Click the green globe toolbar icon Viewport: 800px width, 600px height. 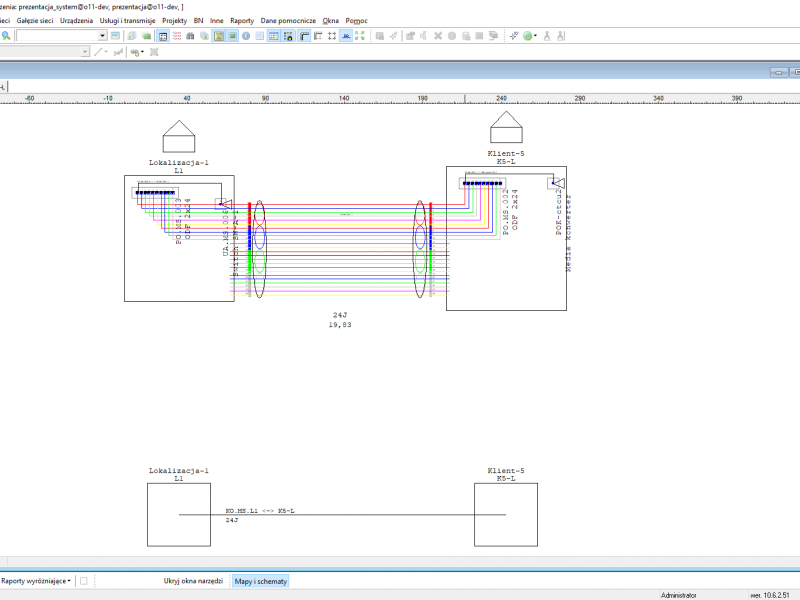click(528, 36)
